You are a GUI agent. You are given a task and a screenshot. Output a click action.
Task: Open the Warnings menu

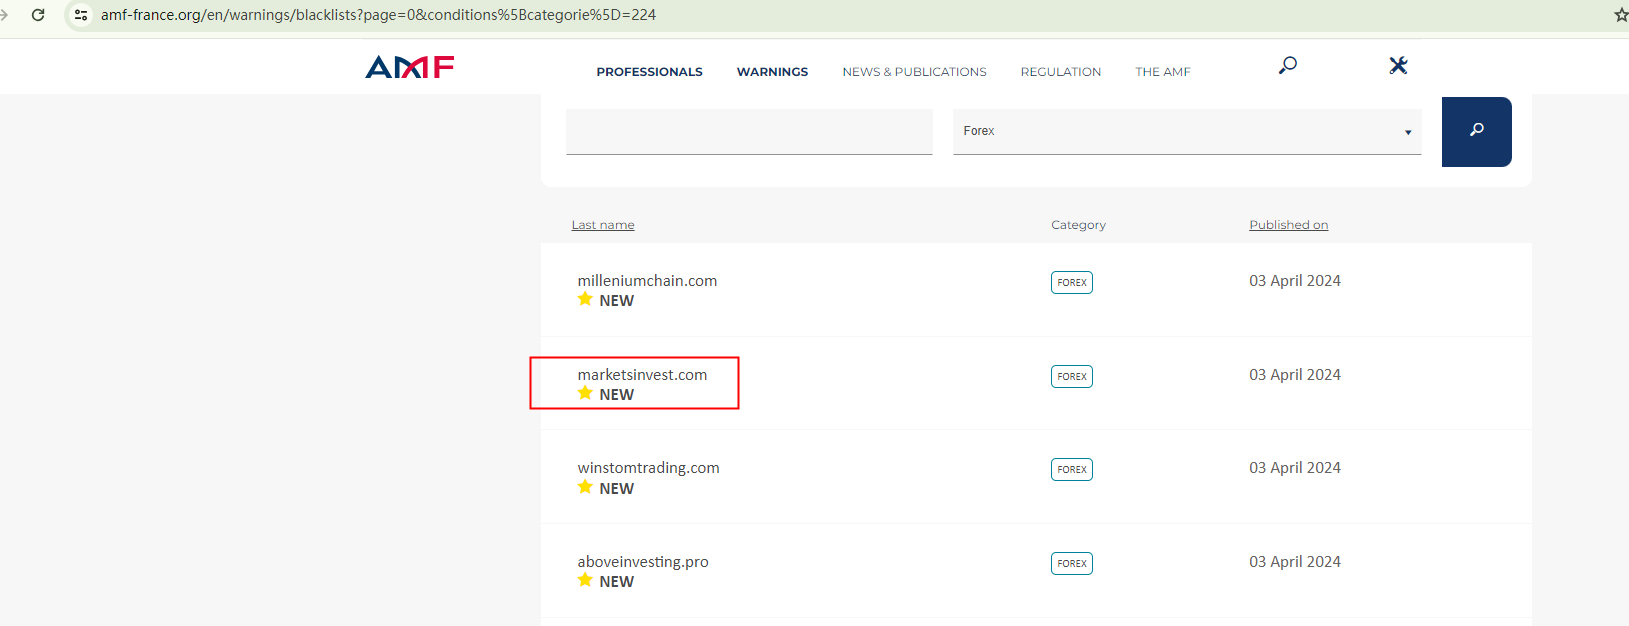click(772, 72)
